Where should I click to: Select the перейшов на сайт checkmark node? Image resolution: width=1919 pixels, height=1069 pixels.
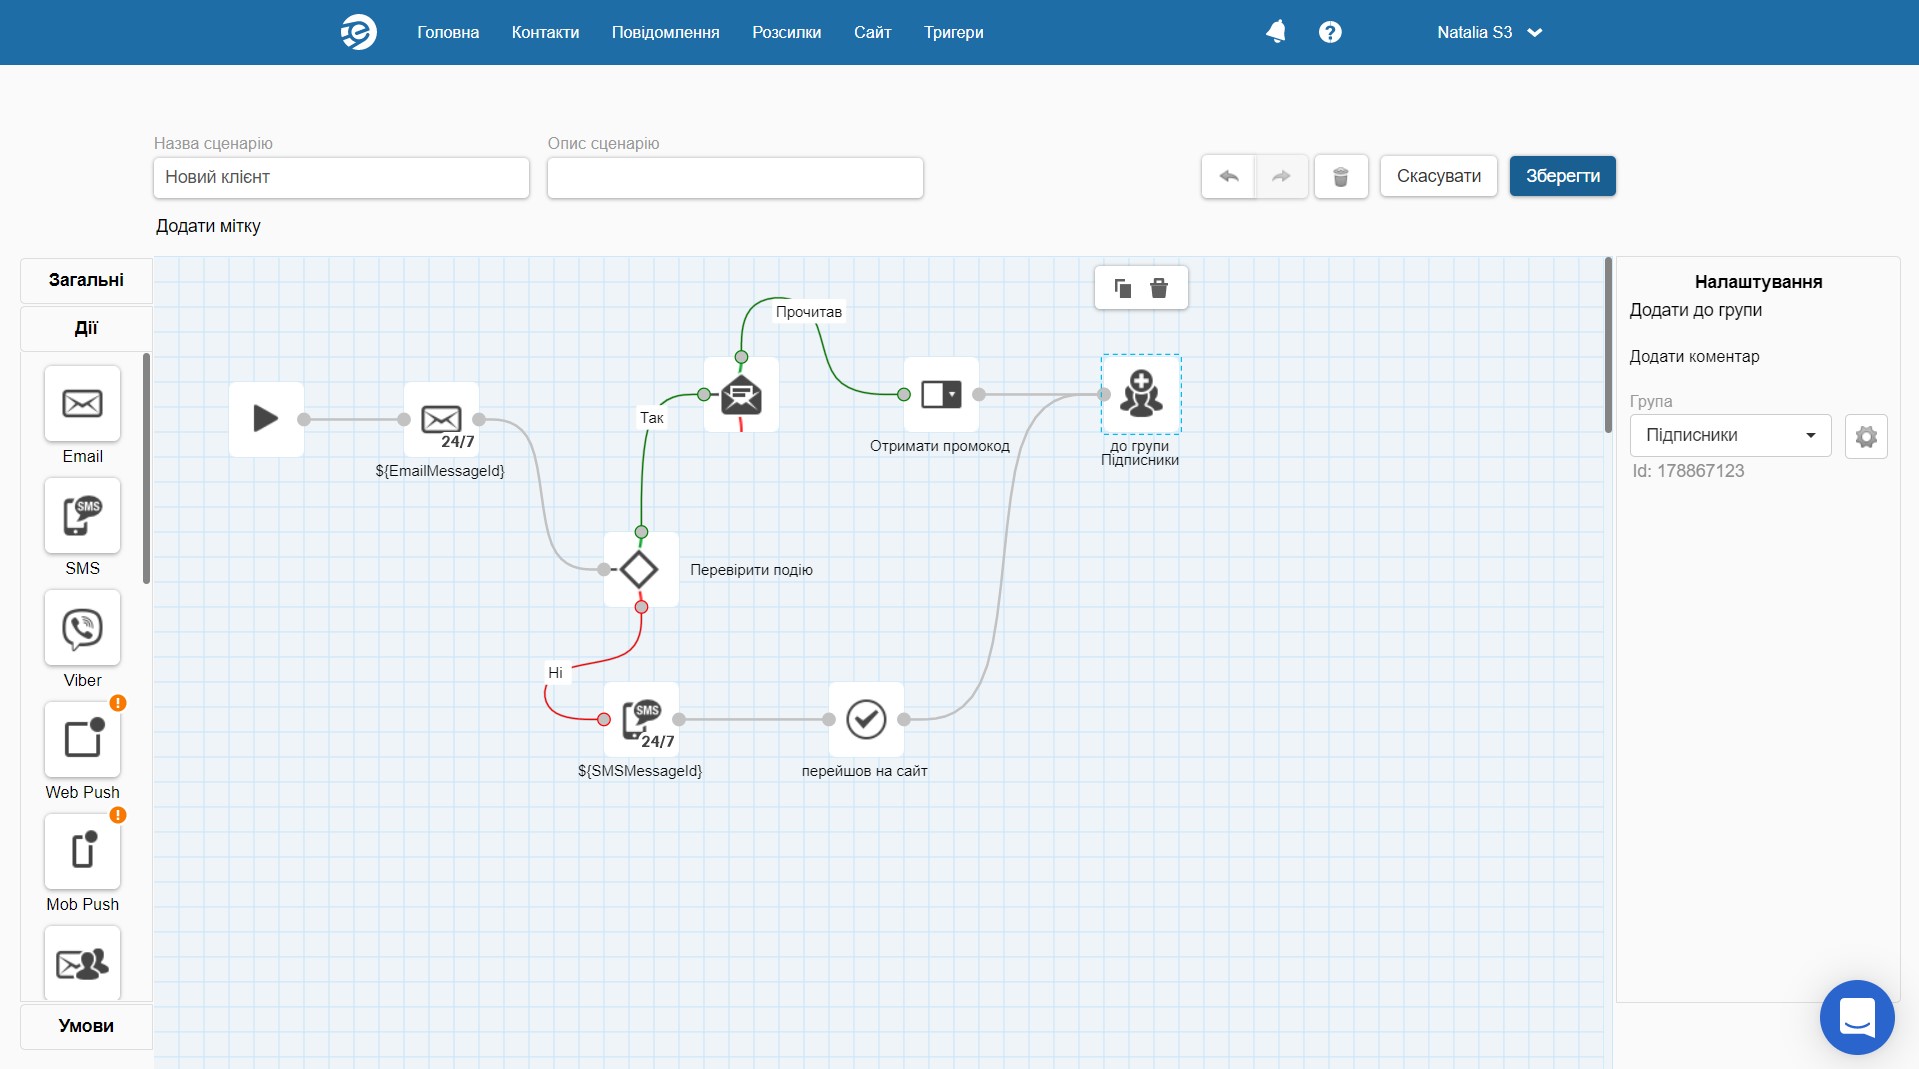coord(866,719)
